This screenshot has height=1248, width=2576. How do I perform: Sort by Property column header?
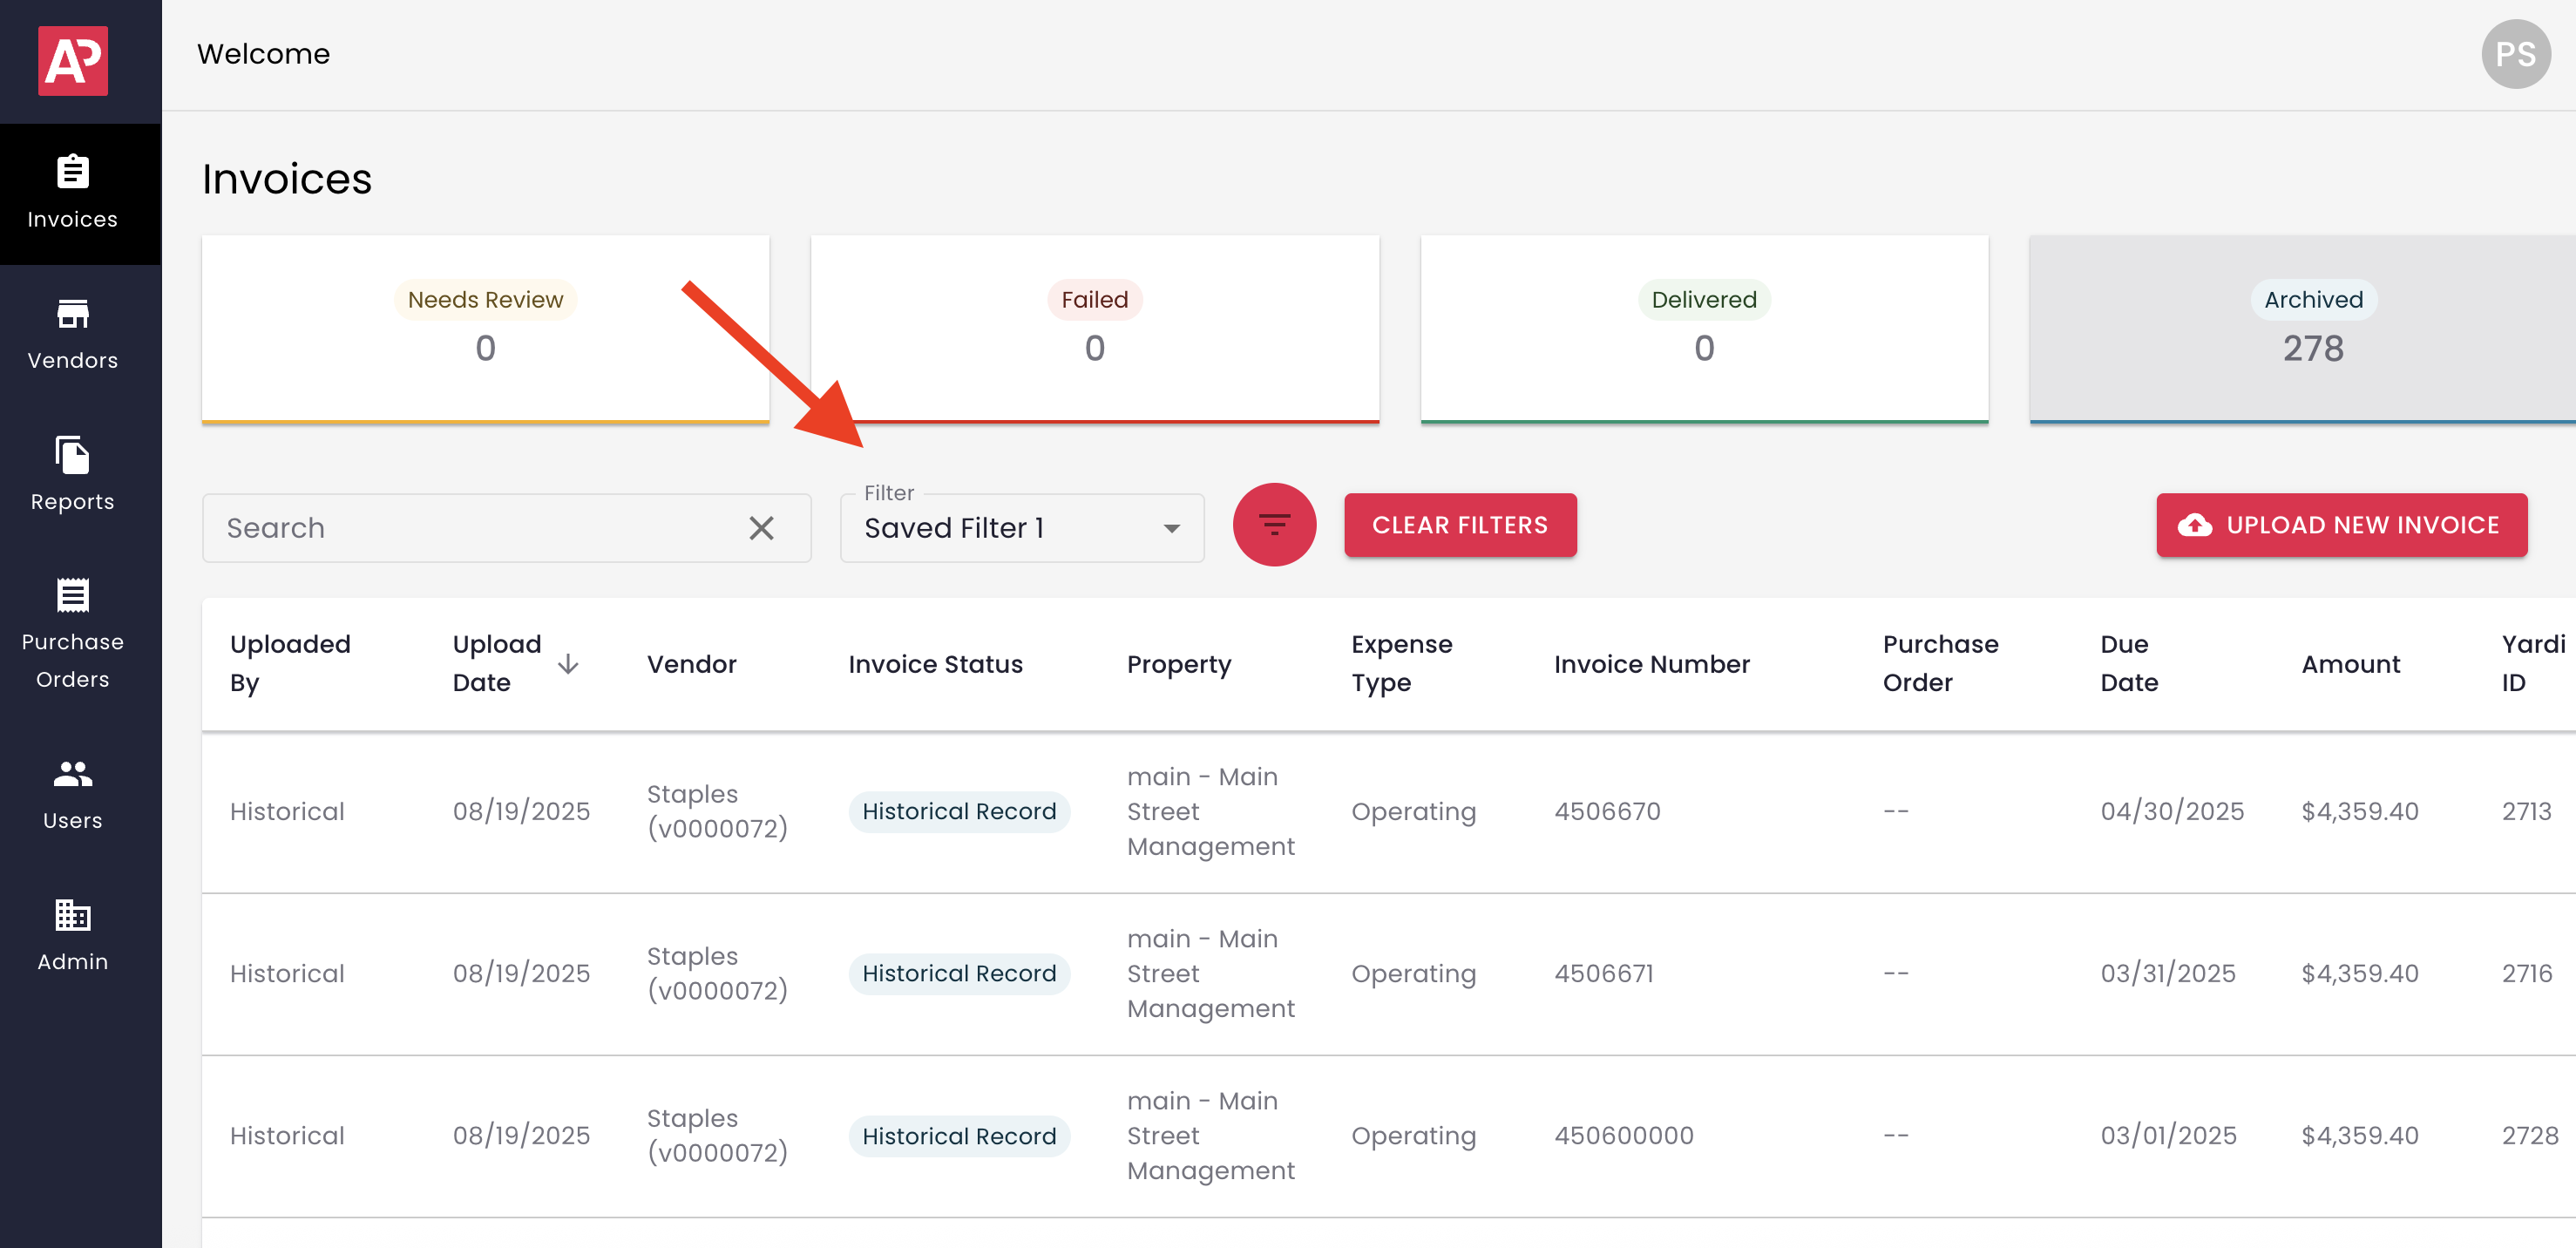pos(1179,665)
